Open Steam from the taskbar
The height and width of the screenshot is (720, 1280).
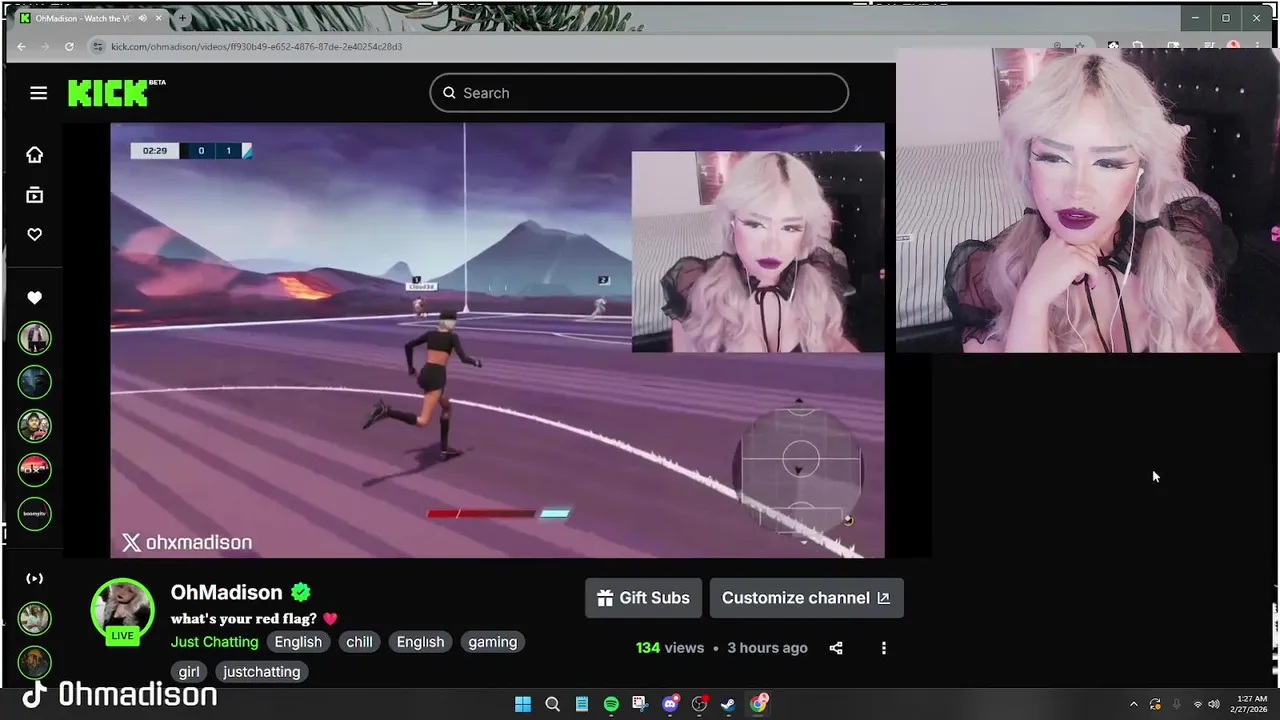coord(729,704)
